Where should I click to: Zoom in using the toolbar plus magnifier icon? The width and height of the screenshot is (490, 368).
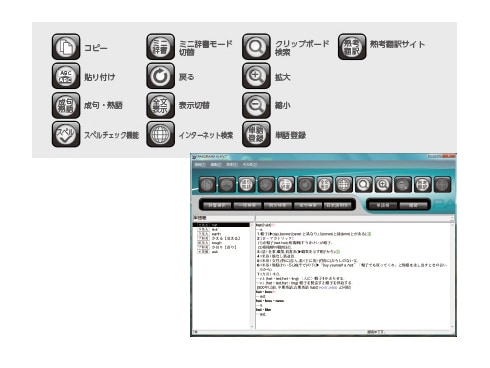(383, 184)
